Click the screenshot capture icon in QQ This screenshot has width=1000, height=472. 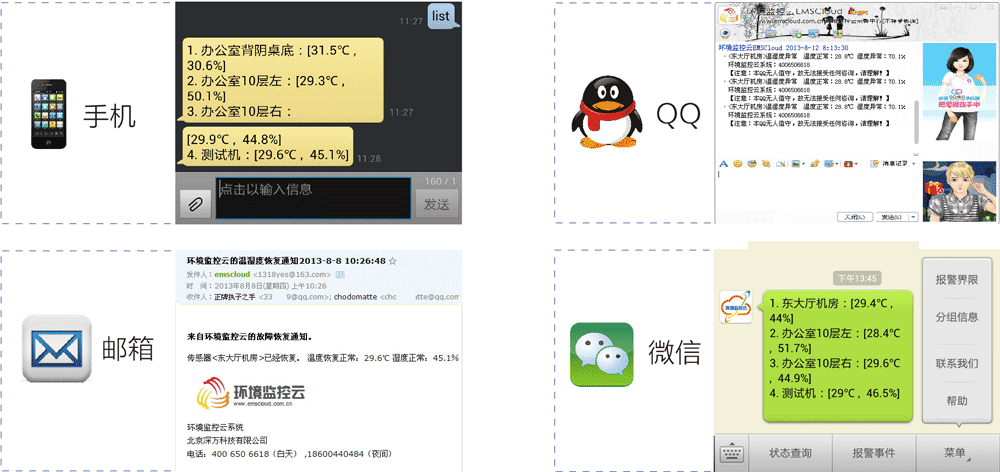[x=828, y=164]
